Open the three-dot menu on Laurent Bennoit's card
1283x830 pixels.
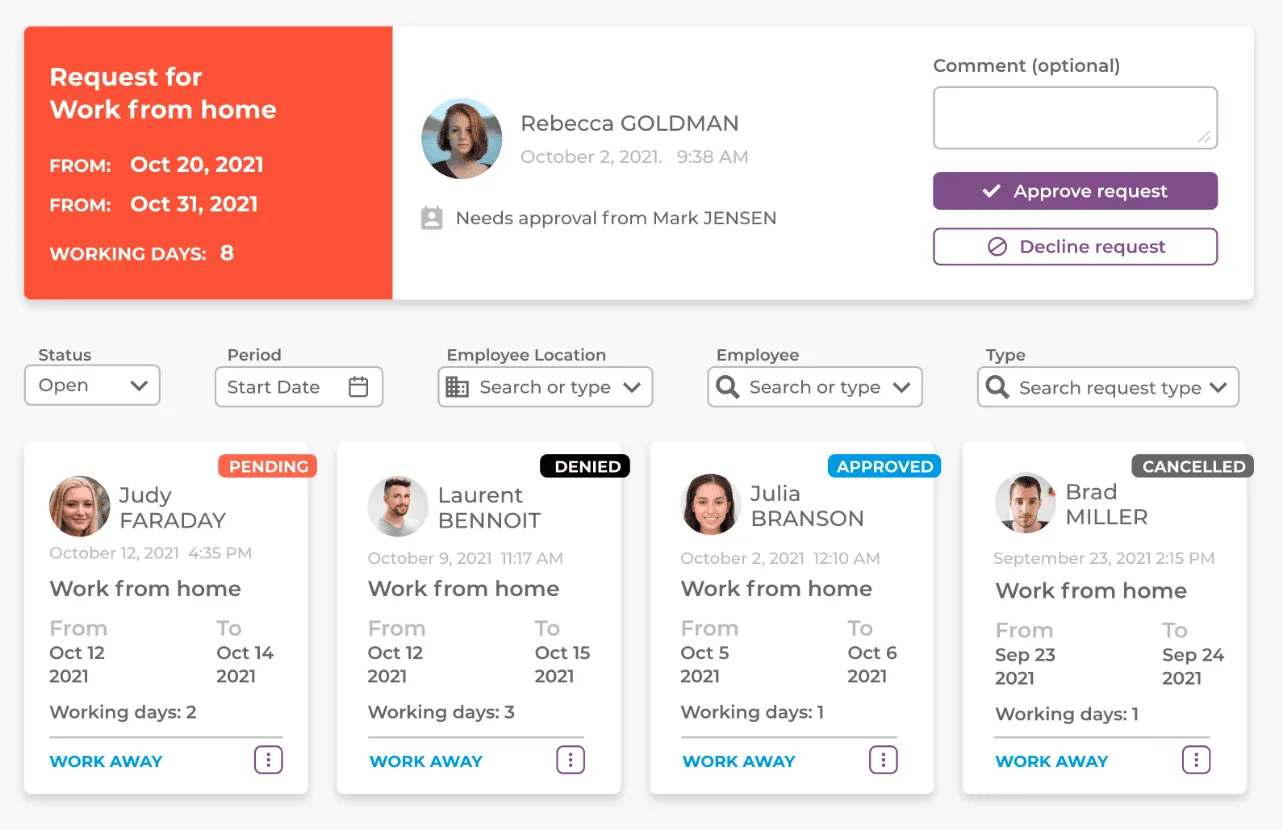570,760
